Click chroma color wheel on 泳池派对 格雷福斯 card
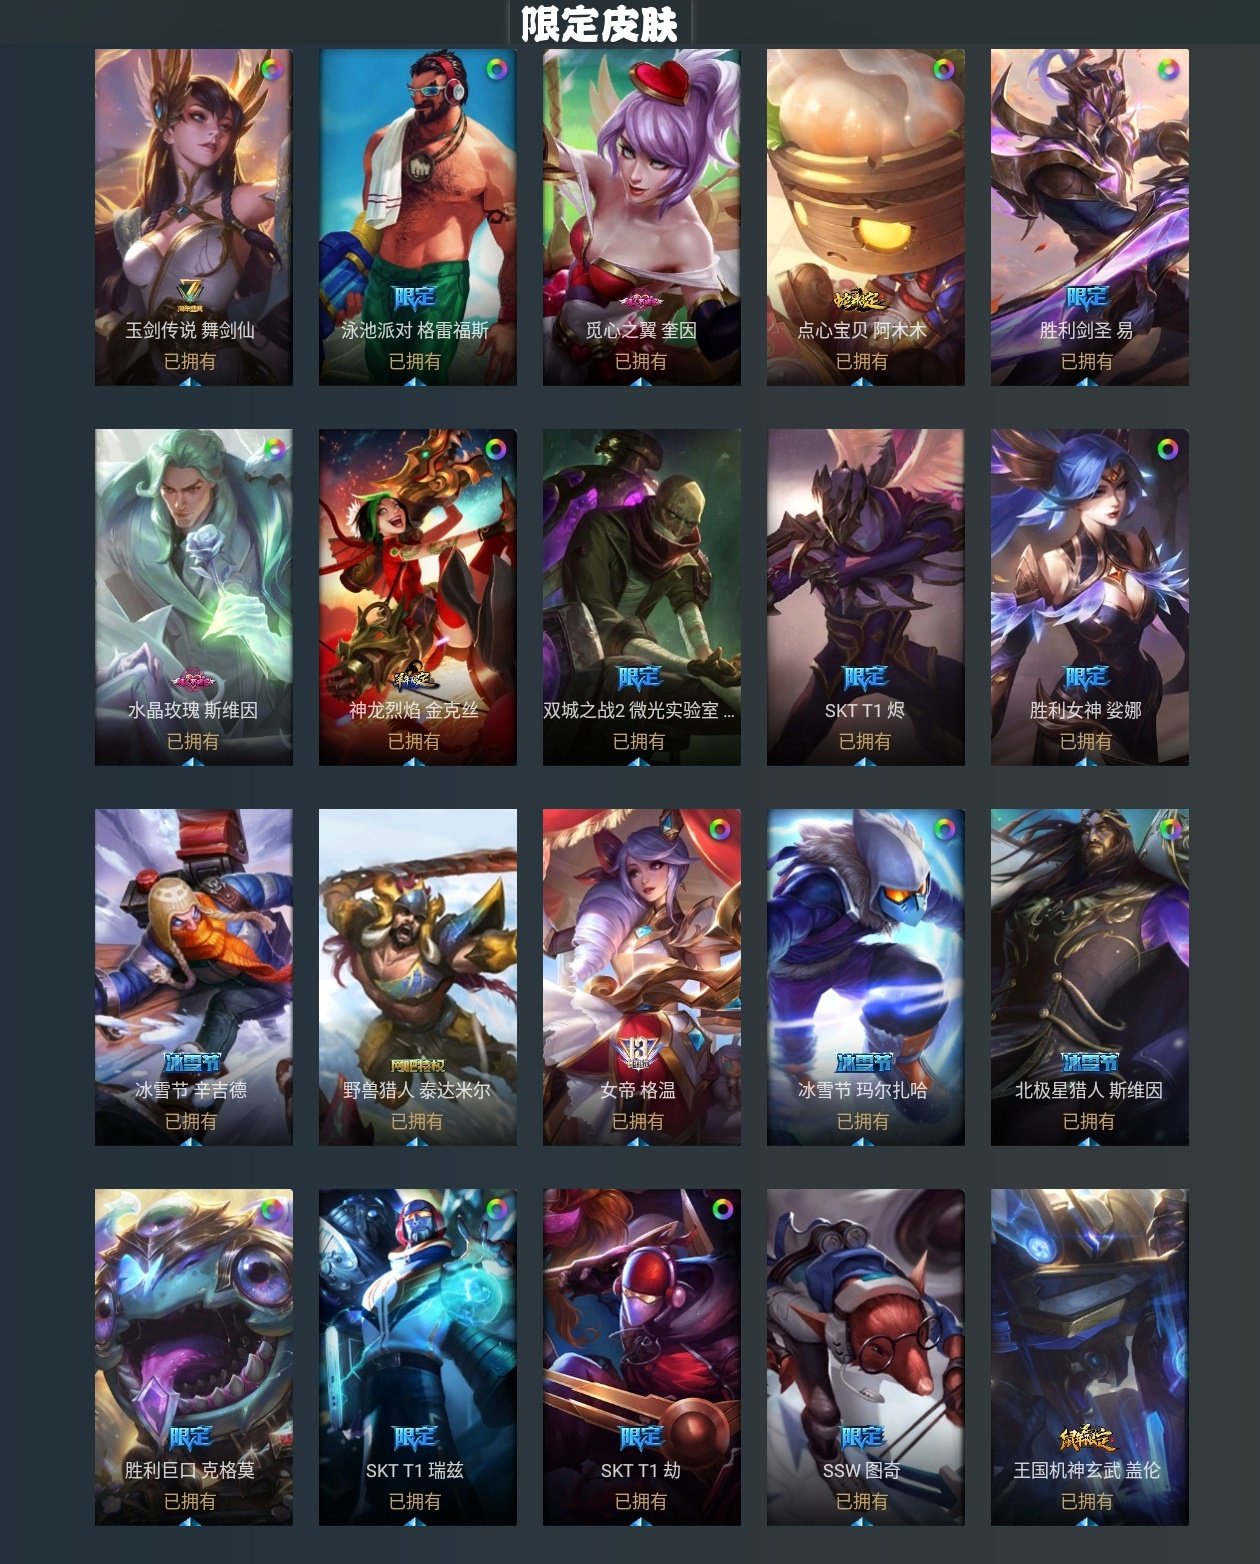This screenshot has height=1564, width=1260. pos(496,70)
